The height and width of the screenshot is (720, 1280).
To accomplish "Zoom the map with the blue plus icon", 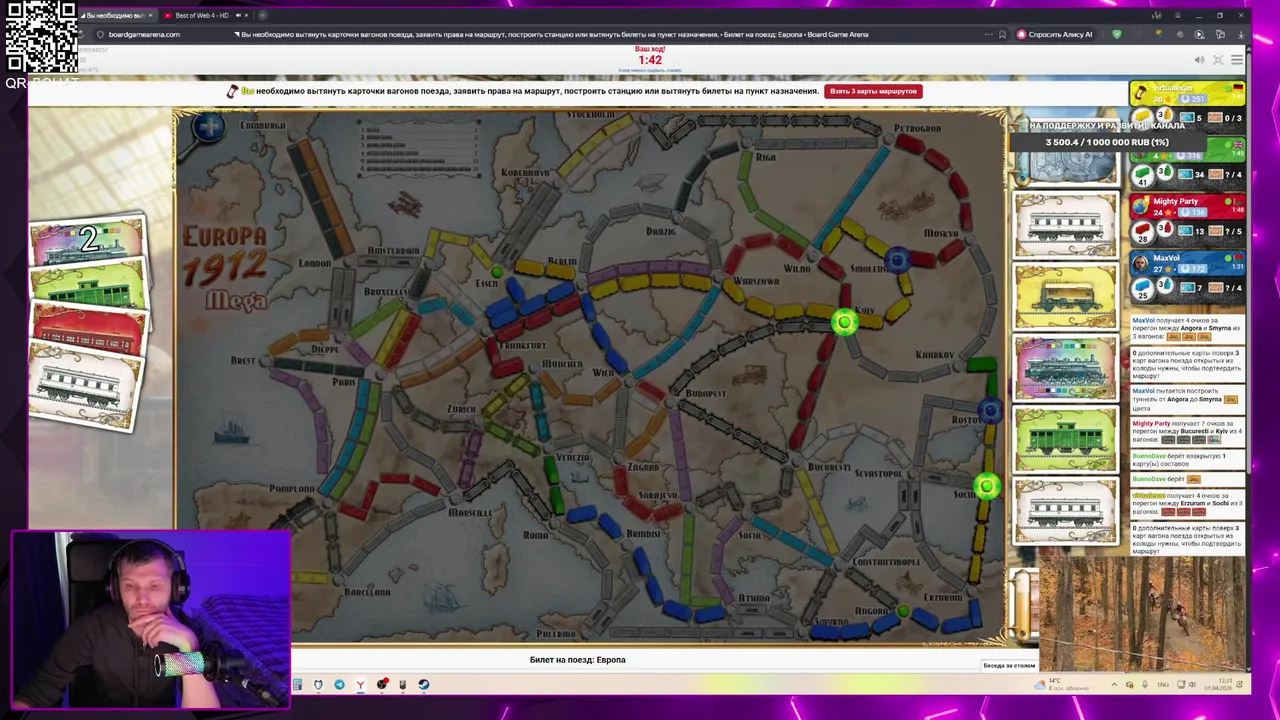I will (209, 127).
